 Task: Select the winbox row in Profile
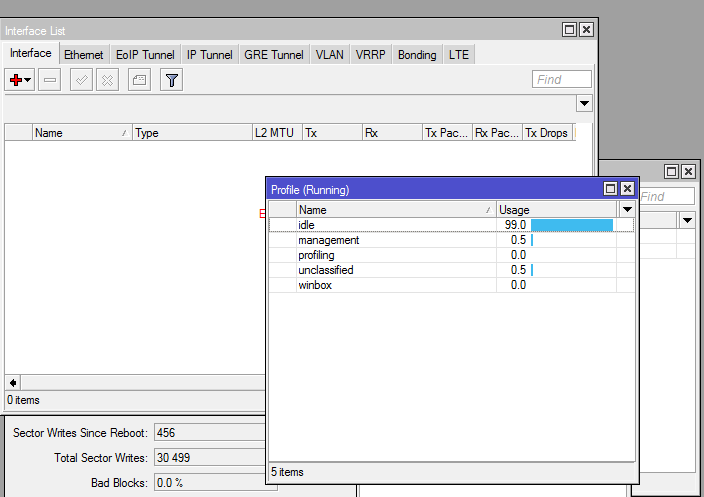(451, 285)
